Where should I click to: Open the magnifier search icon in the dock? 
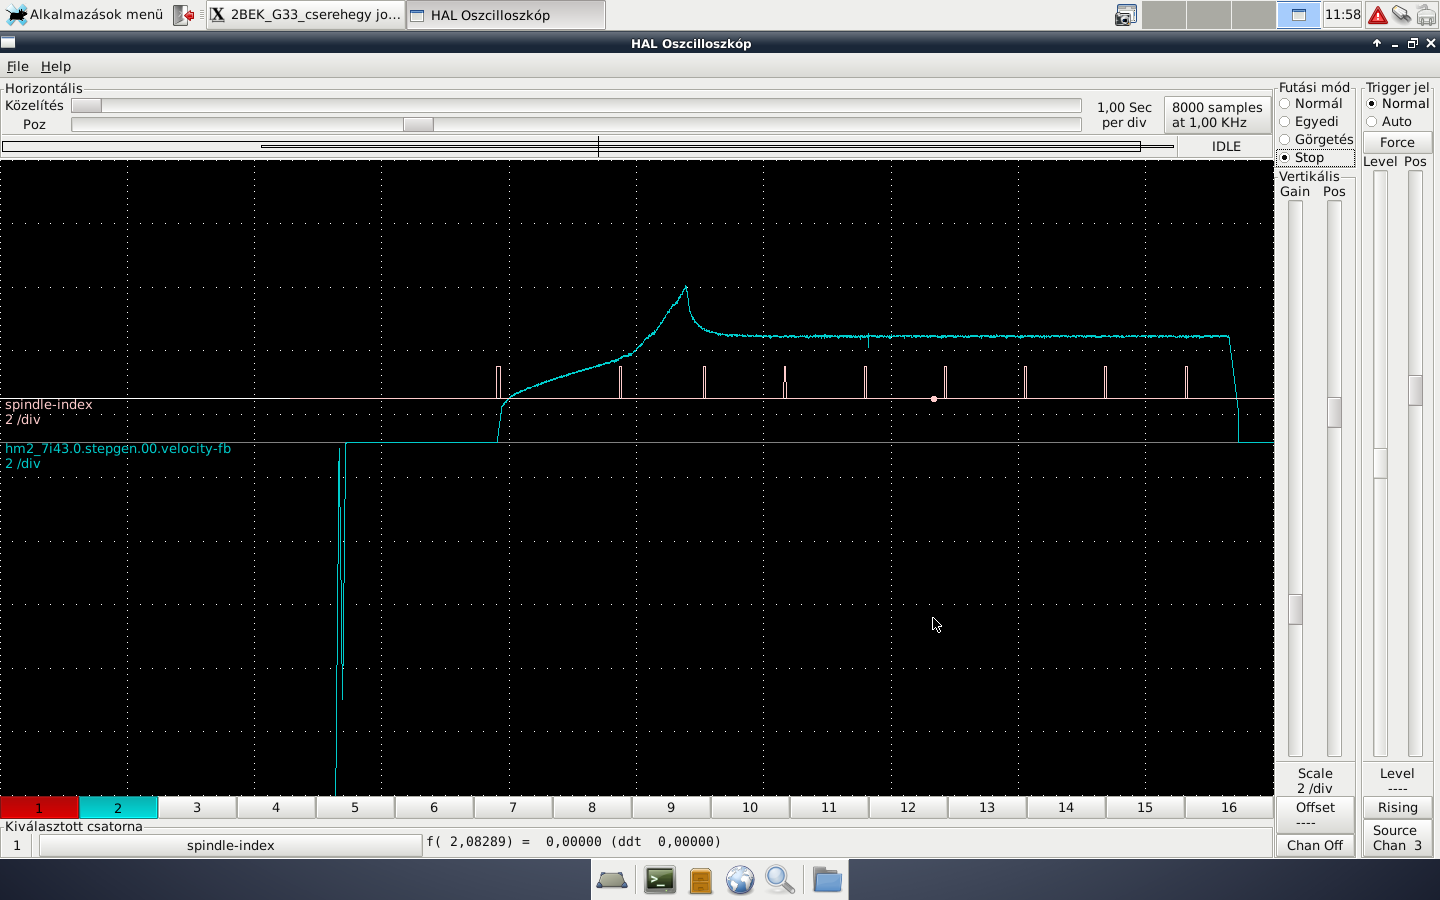click(x=780, y=880)
